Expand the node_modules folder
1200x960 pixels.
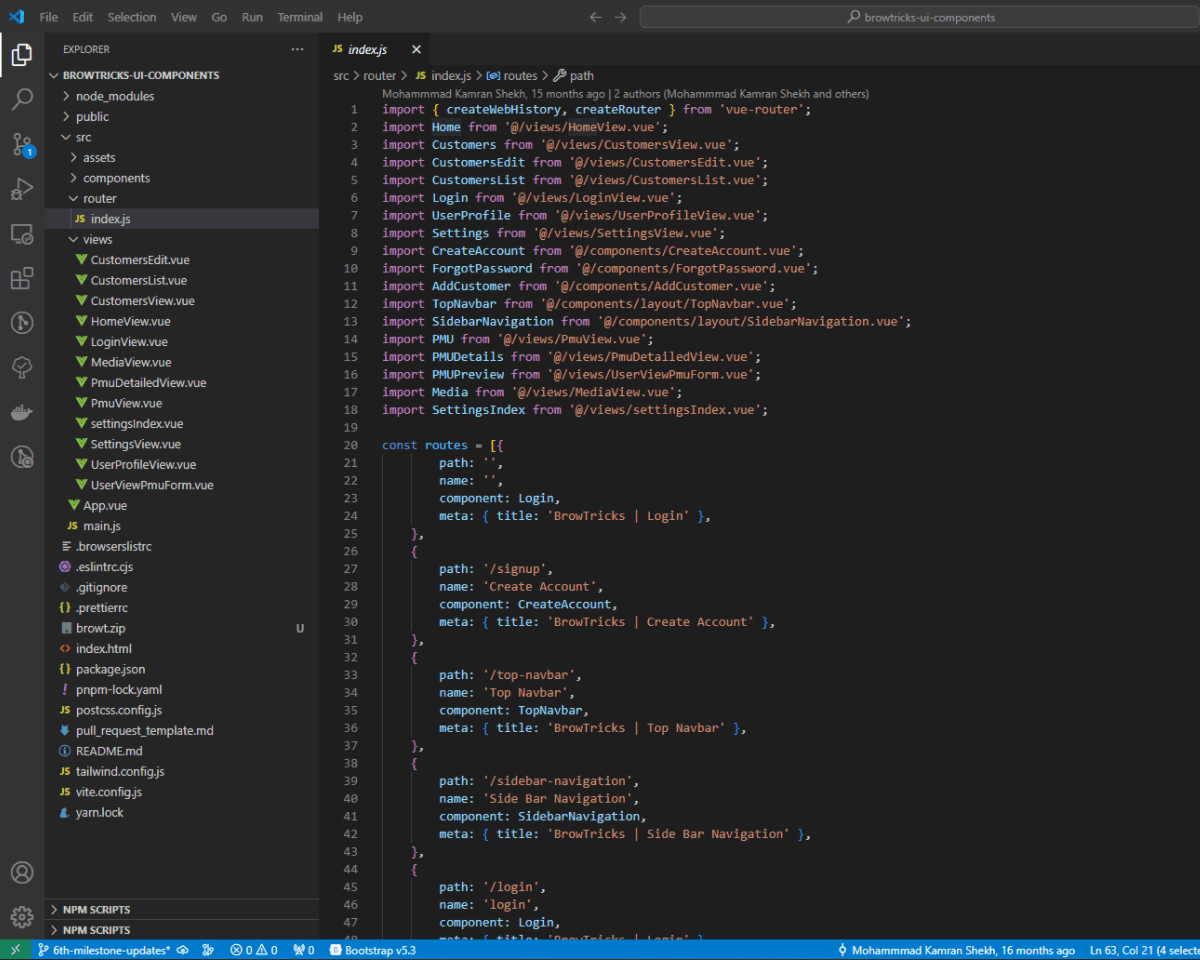tap(114, 96)
